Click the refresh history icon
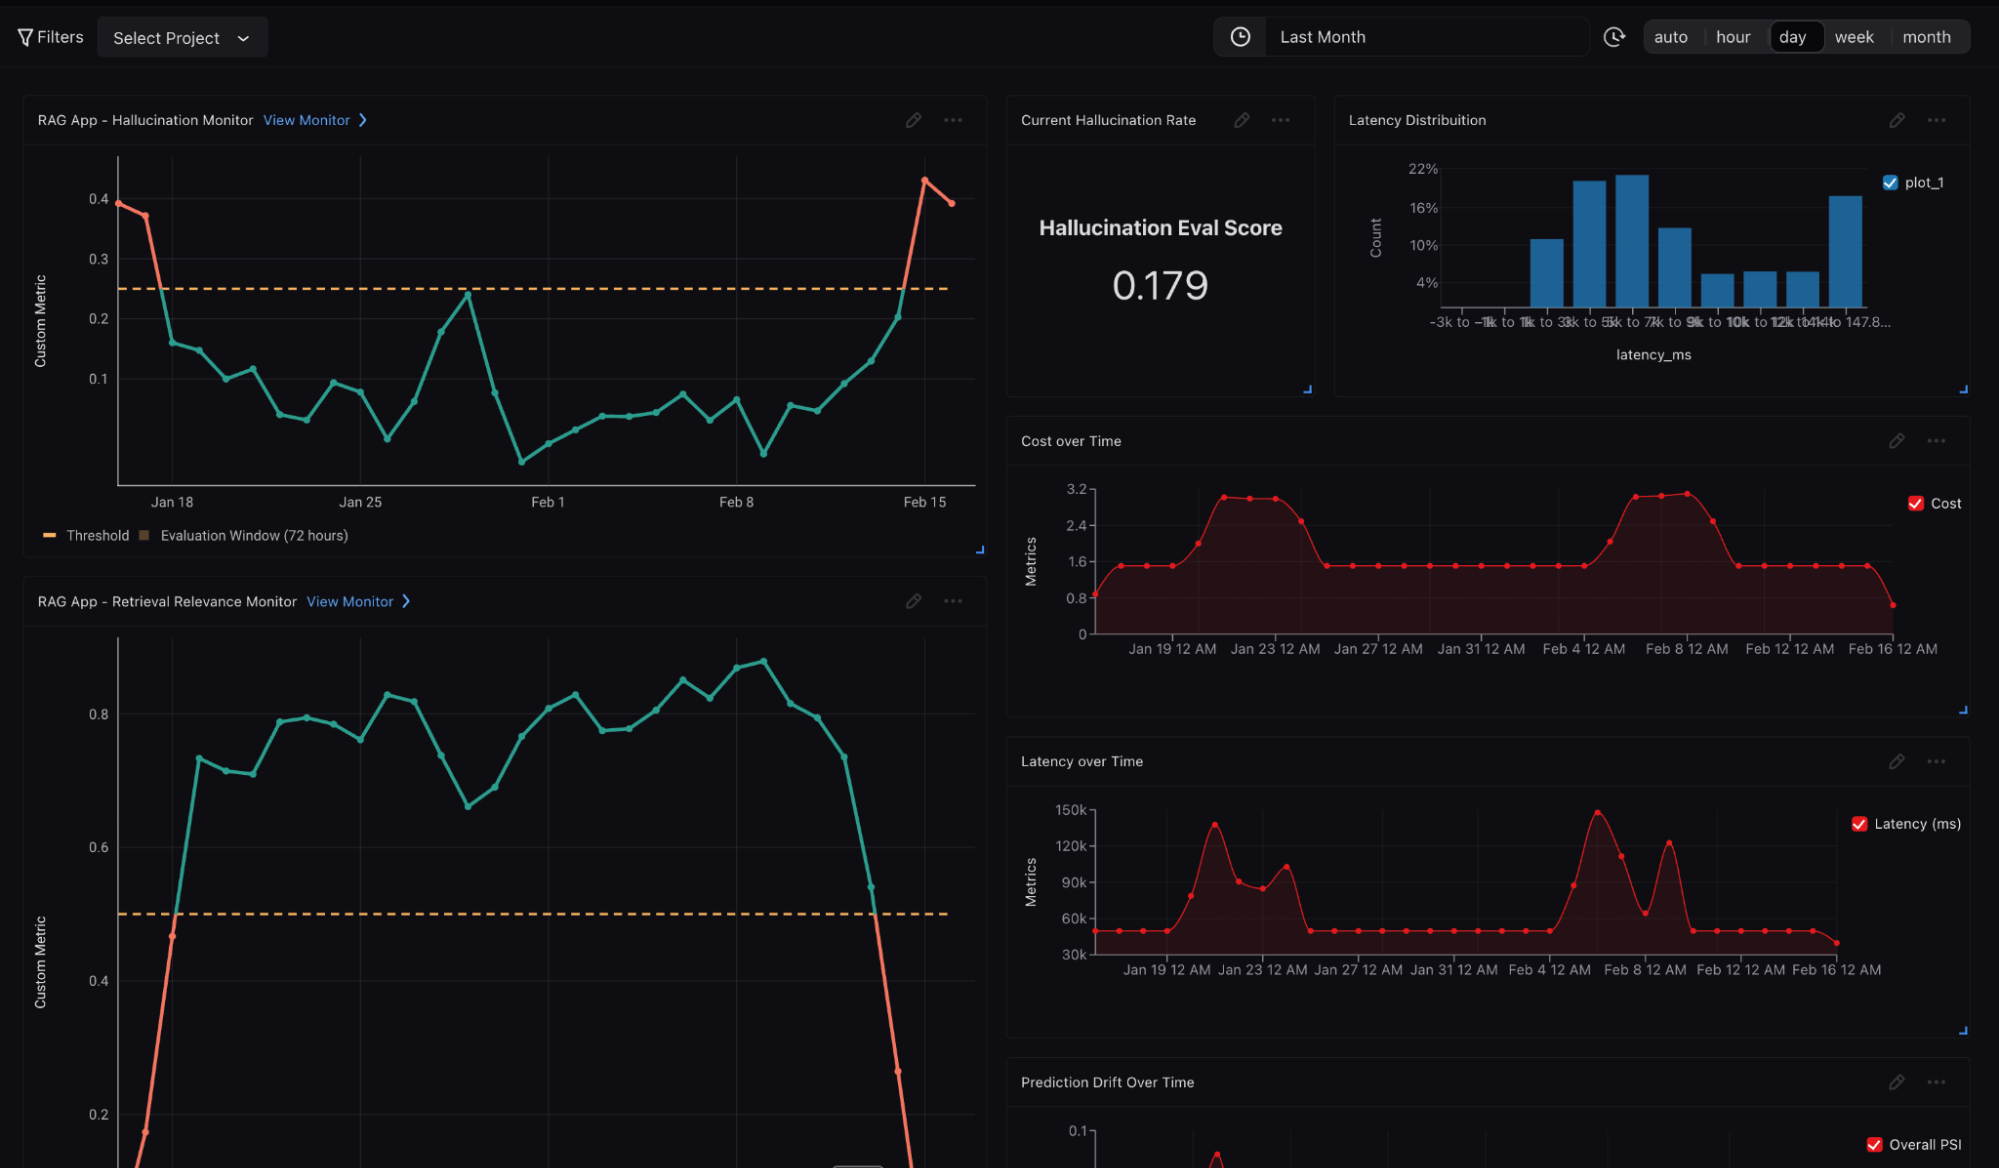The width and height of the screenshot is (1999, 1169). tap(1614, 37)
